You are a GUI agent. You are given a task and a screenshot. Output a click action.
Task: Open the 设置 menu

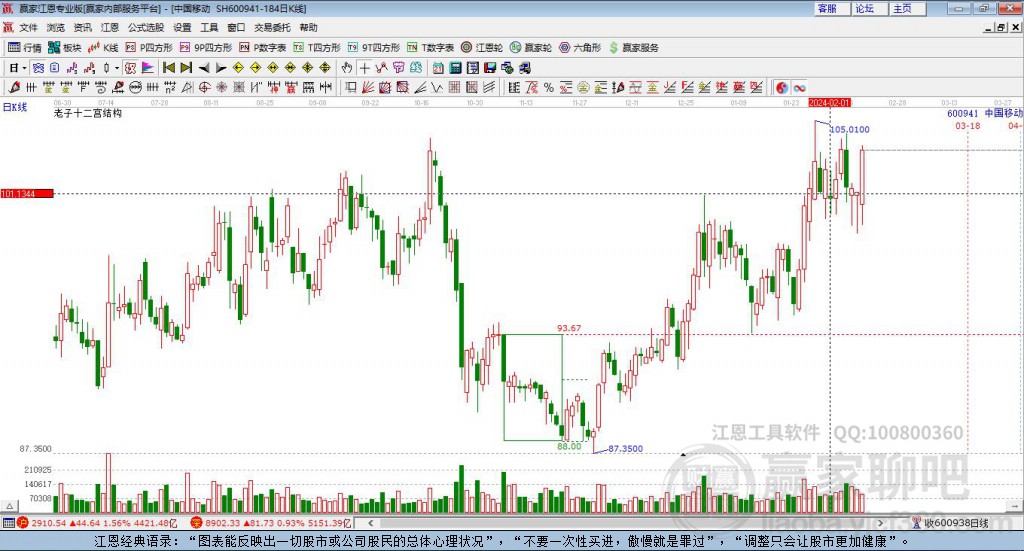coord(182,27)
